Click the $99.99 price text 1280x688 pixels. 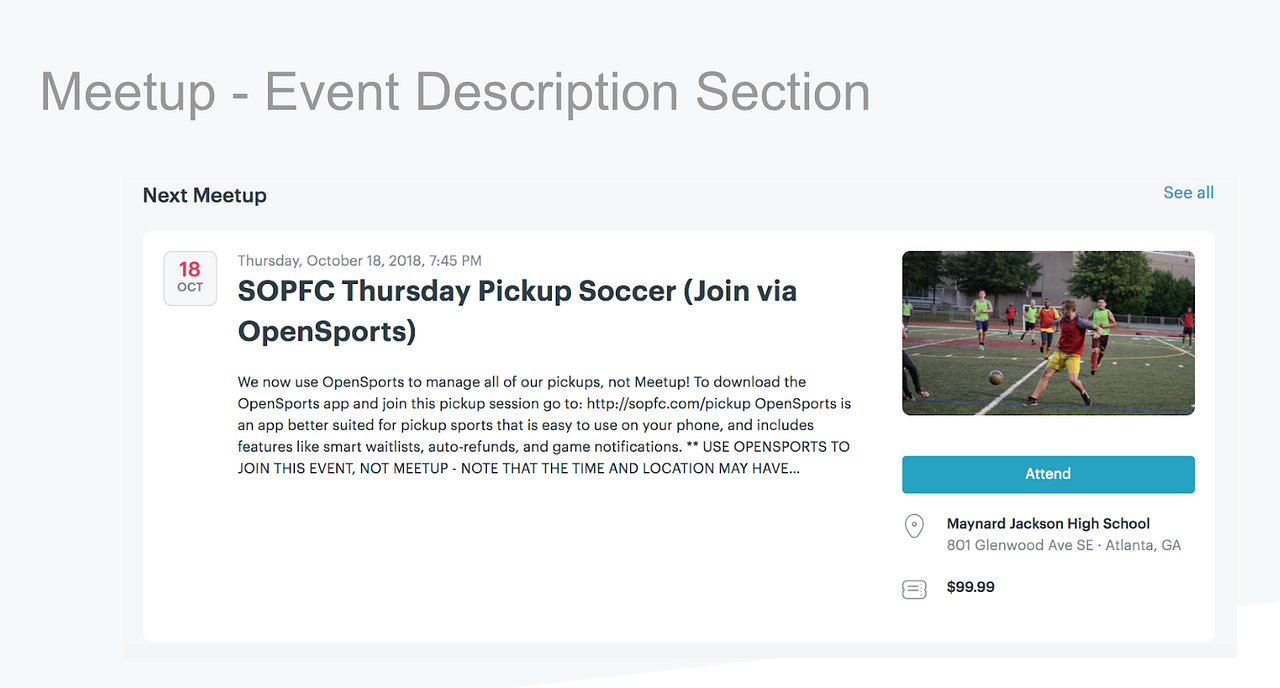[x=970, y=587]
